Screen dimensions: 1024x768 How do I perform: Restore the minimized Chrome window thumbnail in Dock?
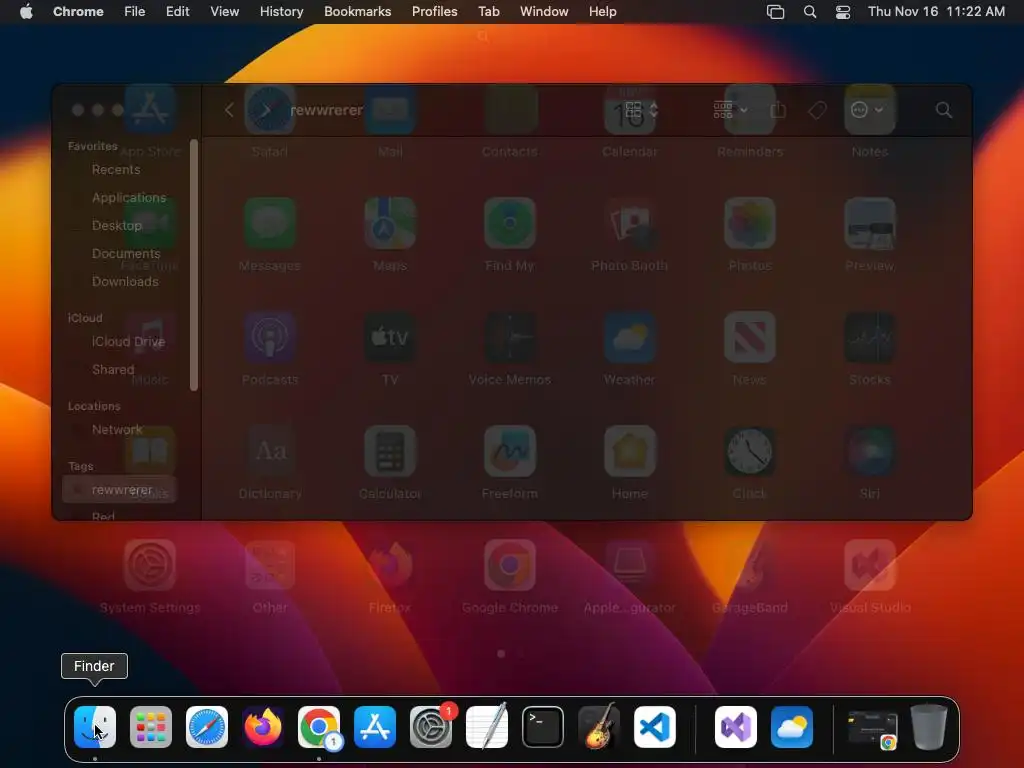[872, 728]
